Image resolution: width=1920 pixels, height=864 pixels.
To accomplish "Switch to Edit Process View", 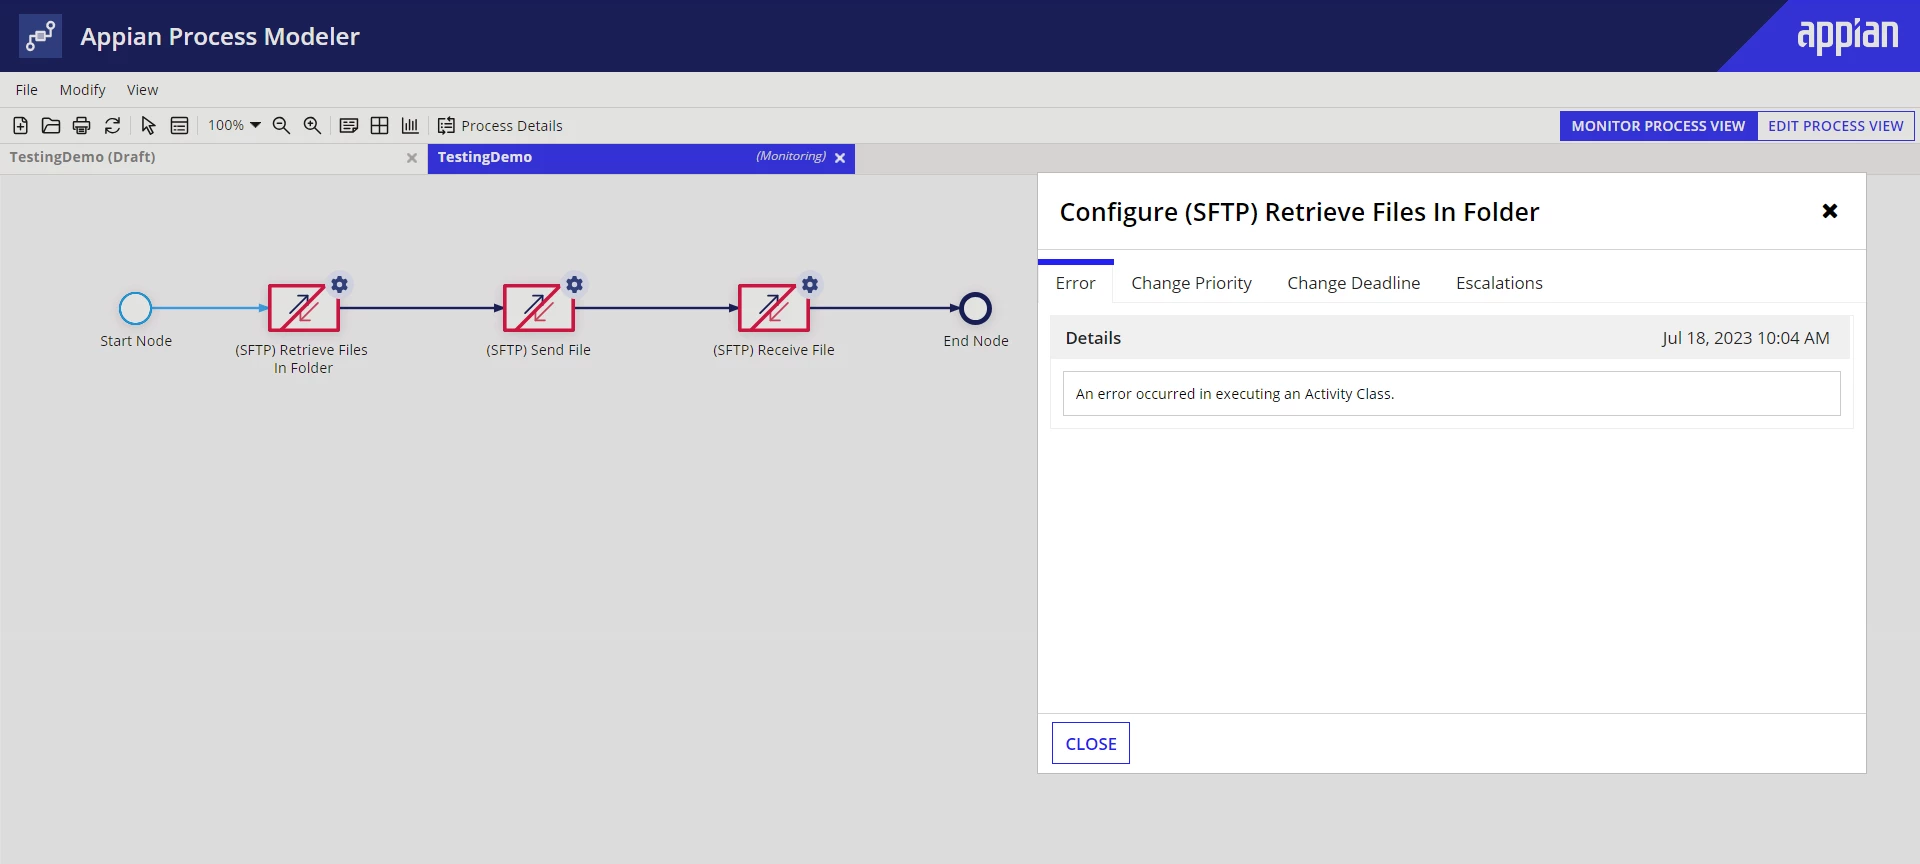I will [x=1836, y=126].
